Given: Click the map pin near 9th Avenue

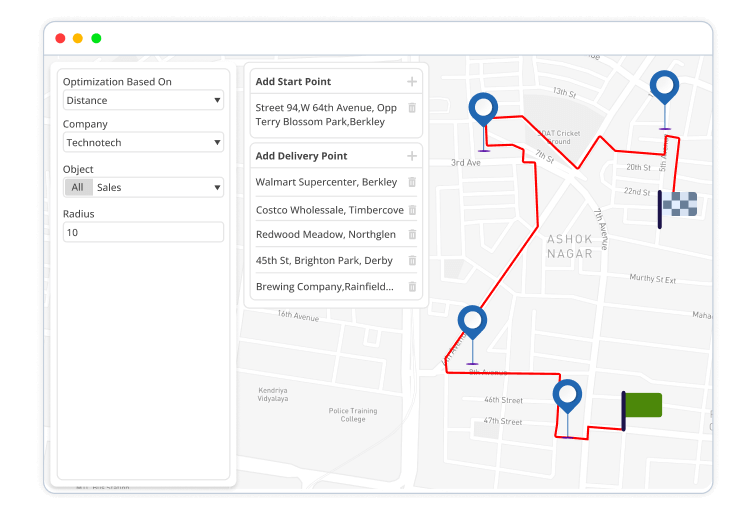Looking at the screenshot, I should pos(472,323).
